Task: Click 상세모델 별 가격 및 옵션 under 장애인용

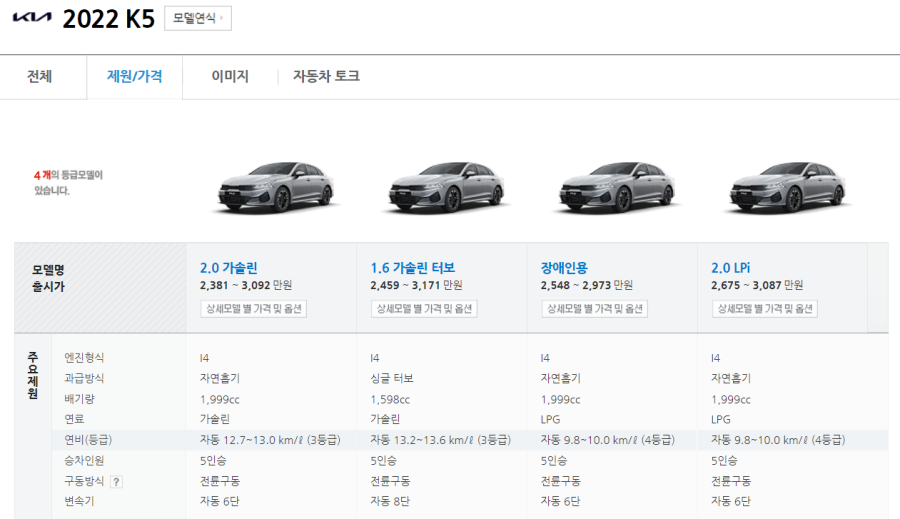Action: [x=594, y=309]
